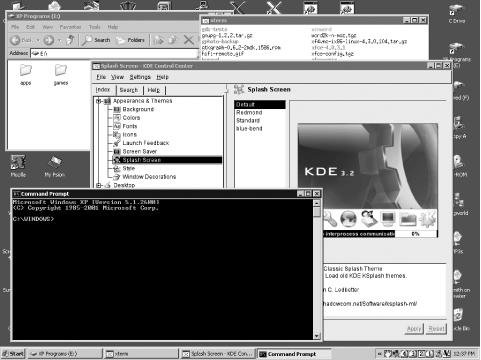This screenshot has width=481, height=360.
Task: Toggle the Folders pane in Explorer
Action: pos(130,40)
